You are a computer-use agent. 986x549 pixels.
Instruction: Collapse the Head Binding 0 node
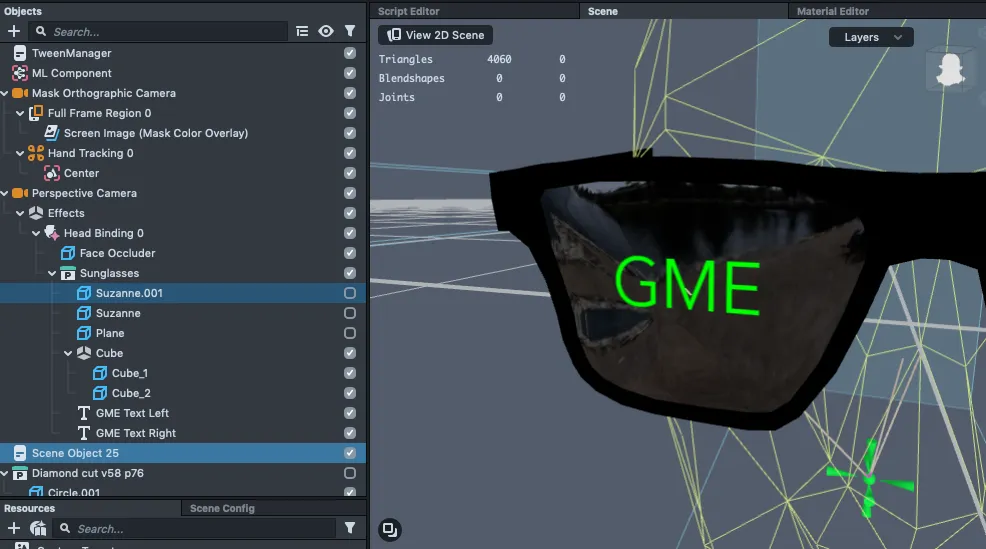point(36,233)
